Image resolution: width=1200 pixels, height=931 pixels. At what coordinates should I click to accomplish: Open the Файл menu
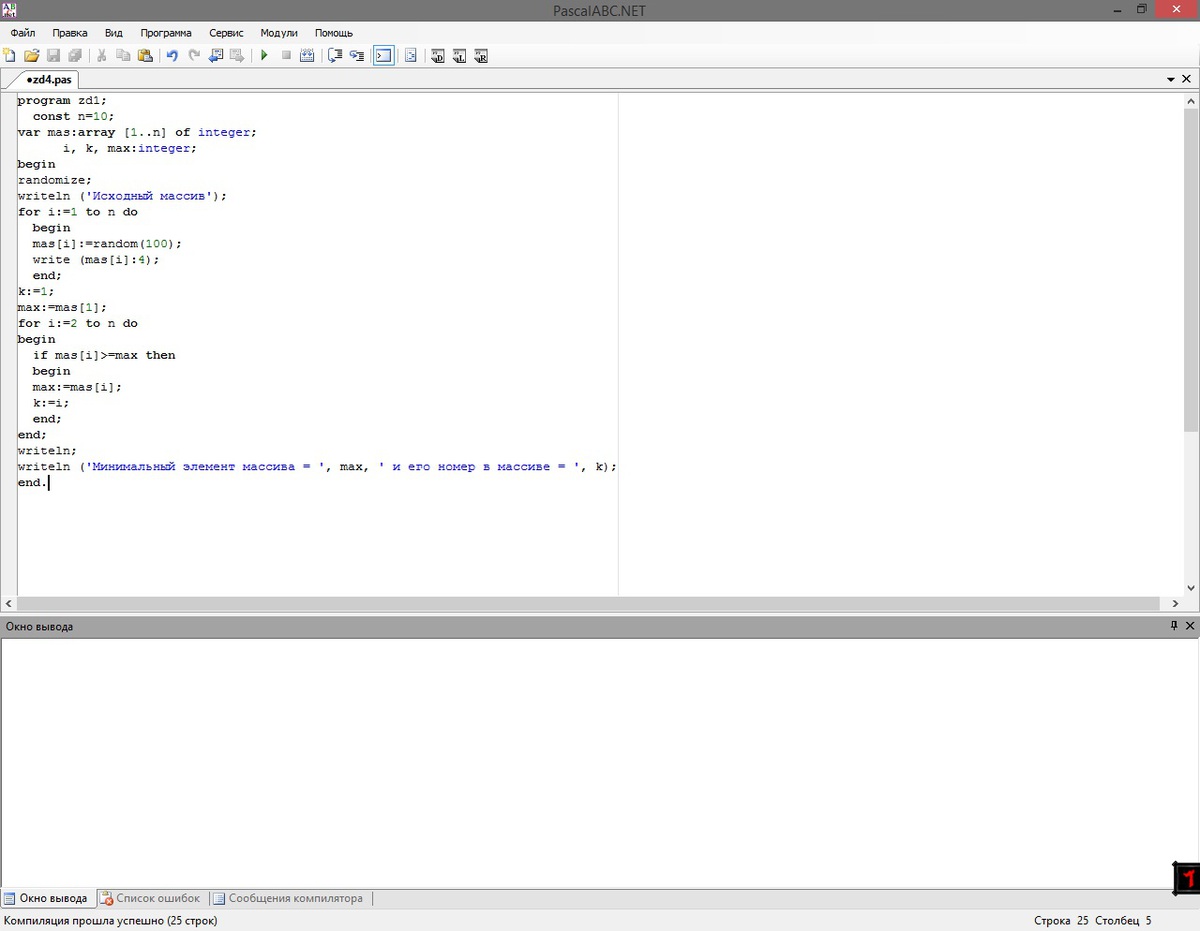[x=23, y=33]
